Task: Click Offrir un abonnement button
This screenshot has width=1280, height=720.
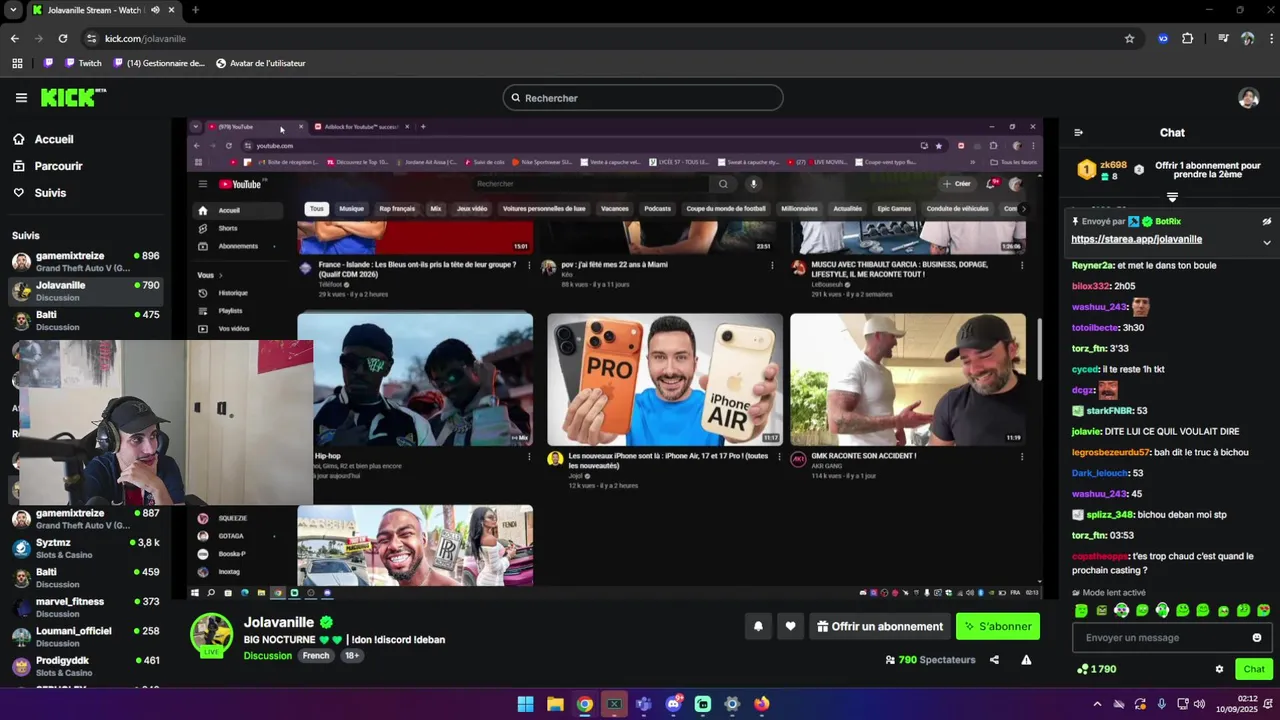Action: coord(880,627)
